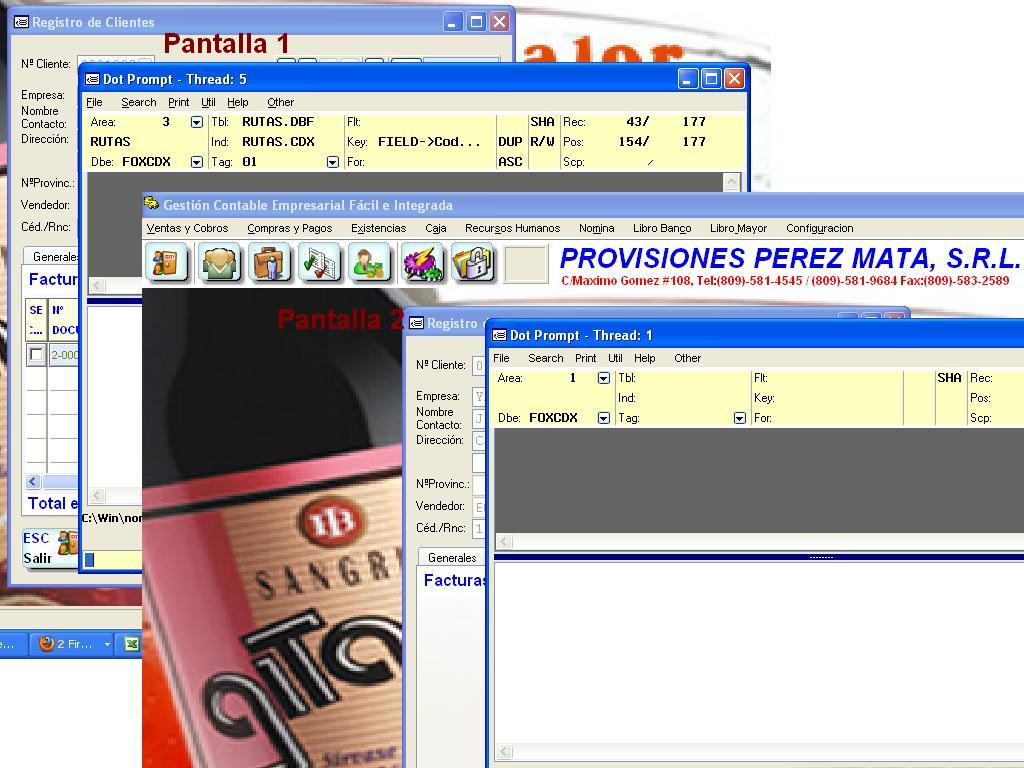The image size is (1024, 768).
Task: Open the Ventas y Cobros menu
Action: pyautogui.click(x=187, y=228)
